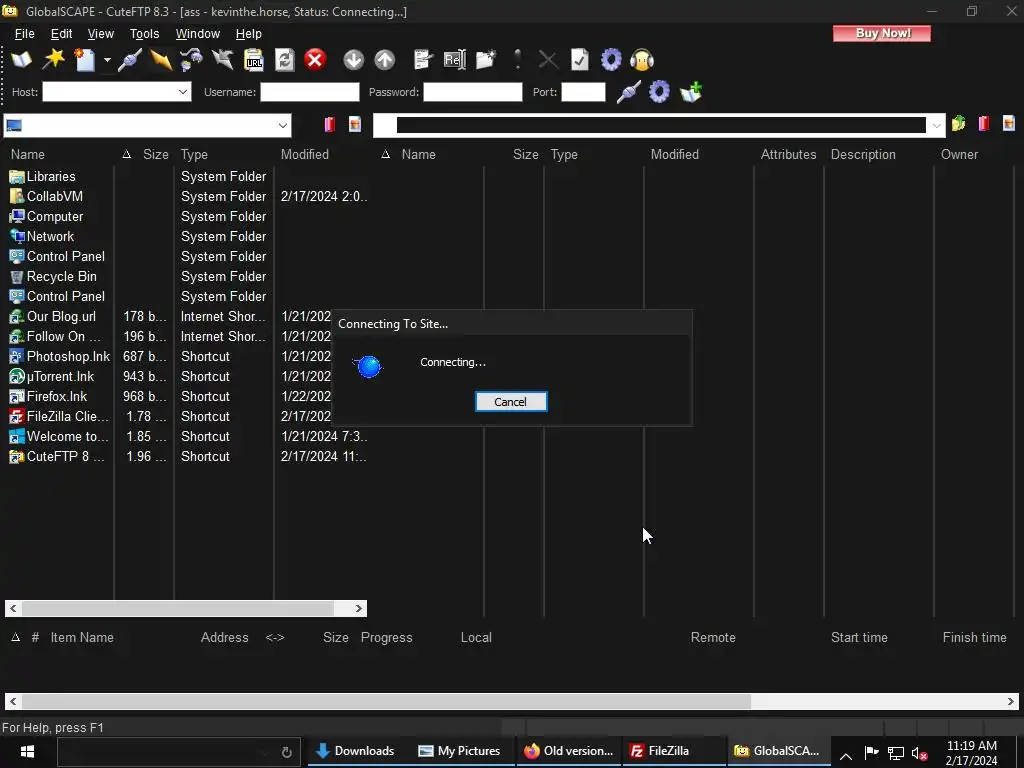Open the Windows Start button
The height and width of the screenshot is (768, 1024).
click(x=27, y=752)
